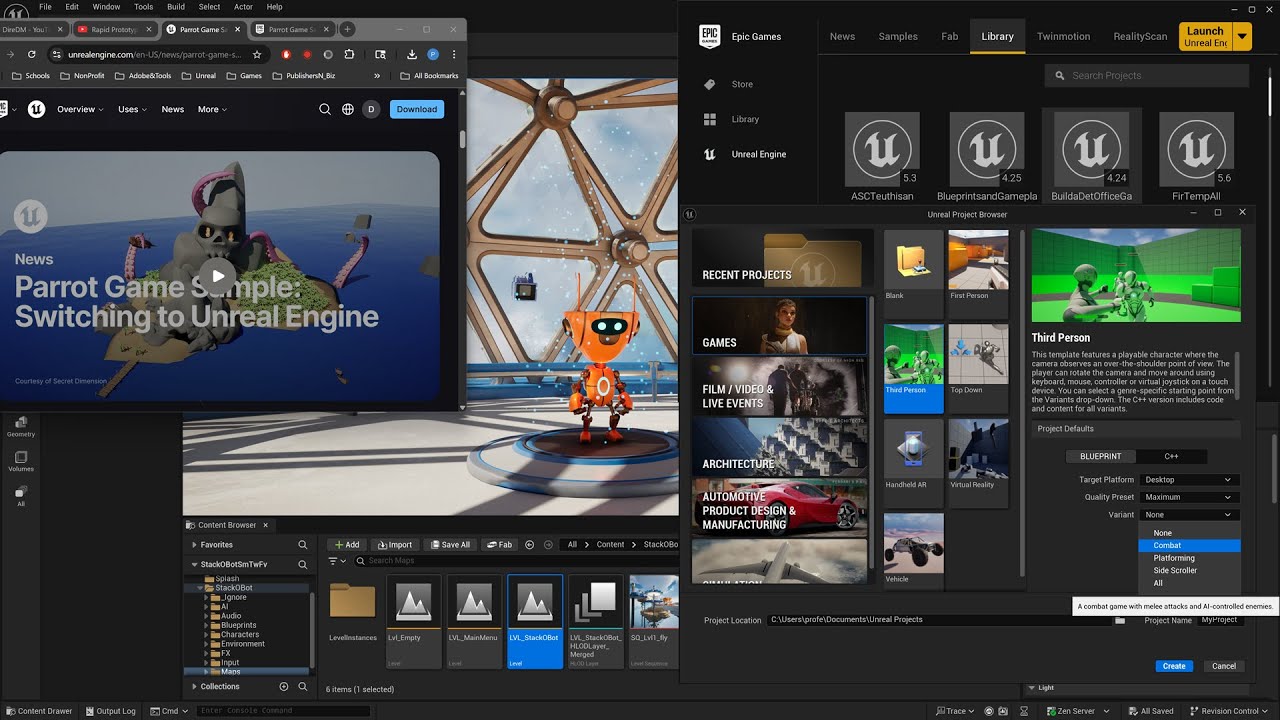Screen dimensions: 1280x720
Task: Open the language globe icon
Action: 348,109
